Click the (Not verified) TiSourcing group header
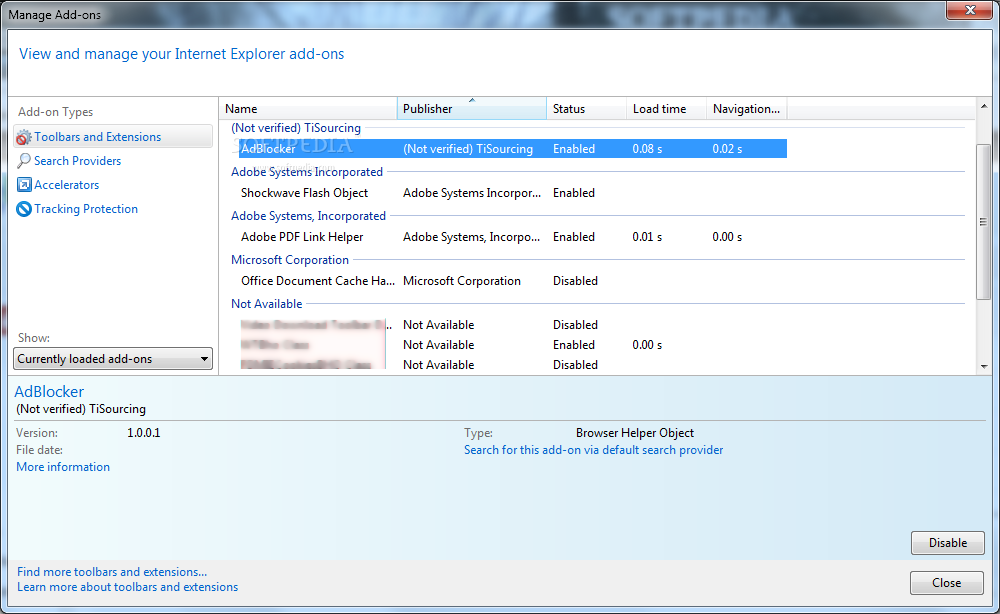The image size is (1000, 614). 296,128
